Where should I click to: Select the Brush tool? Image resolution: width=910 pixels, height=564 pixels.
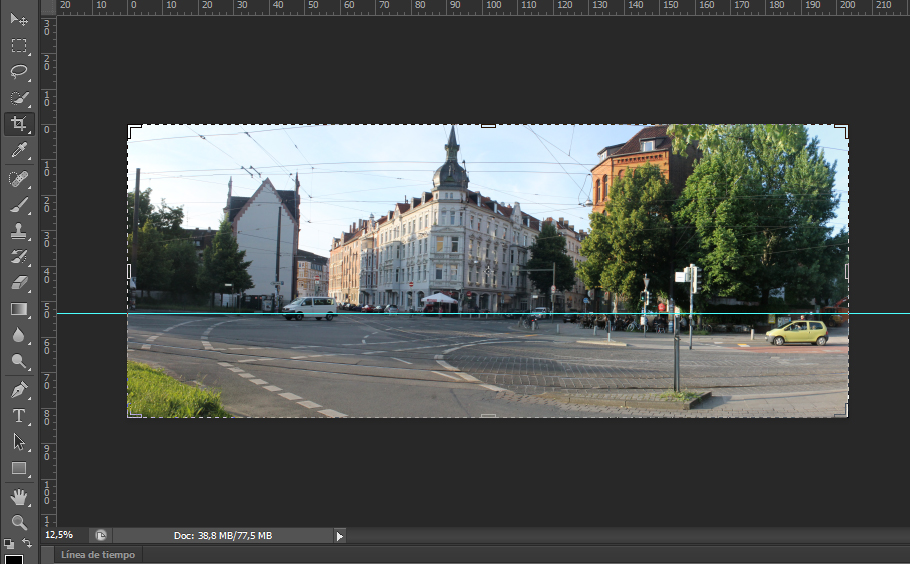tap(19, 205)
